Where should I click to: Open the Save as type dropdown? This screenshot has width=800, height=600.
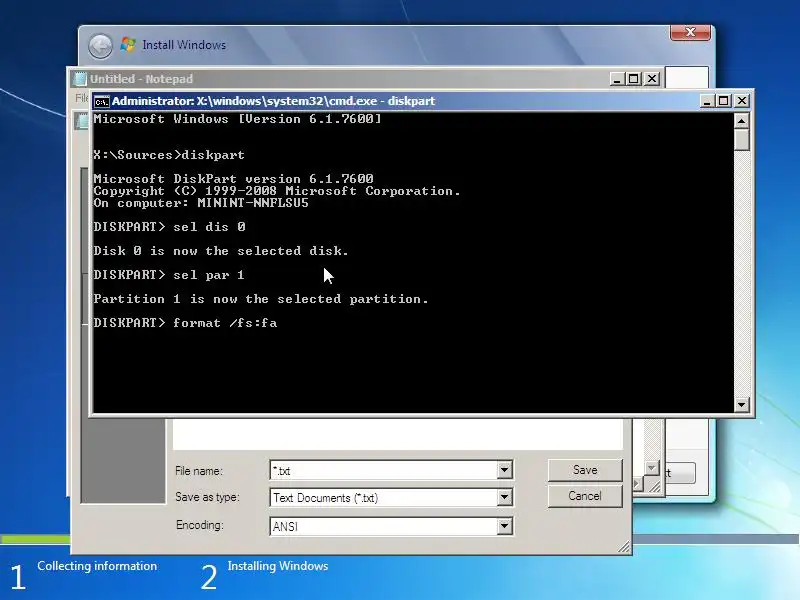(x=504, y=497)
